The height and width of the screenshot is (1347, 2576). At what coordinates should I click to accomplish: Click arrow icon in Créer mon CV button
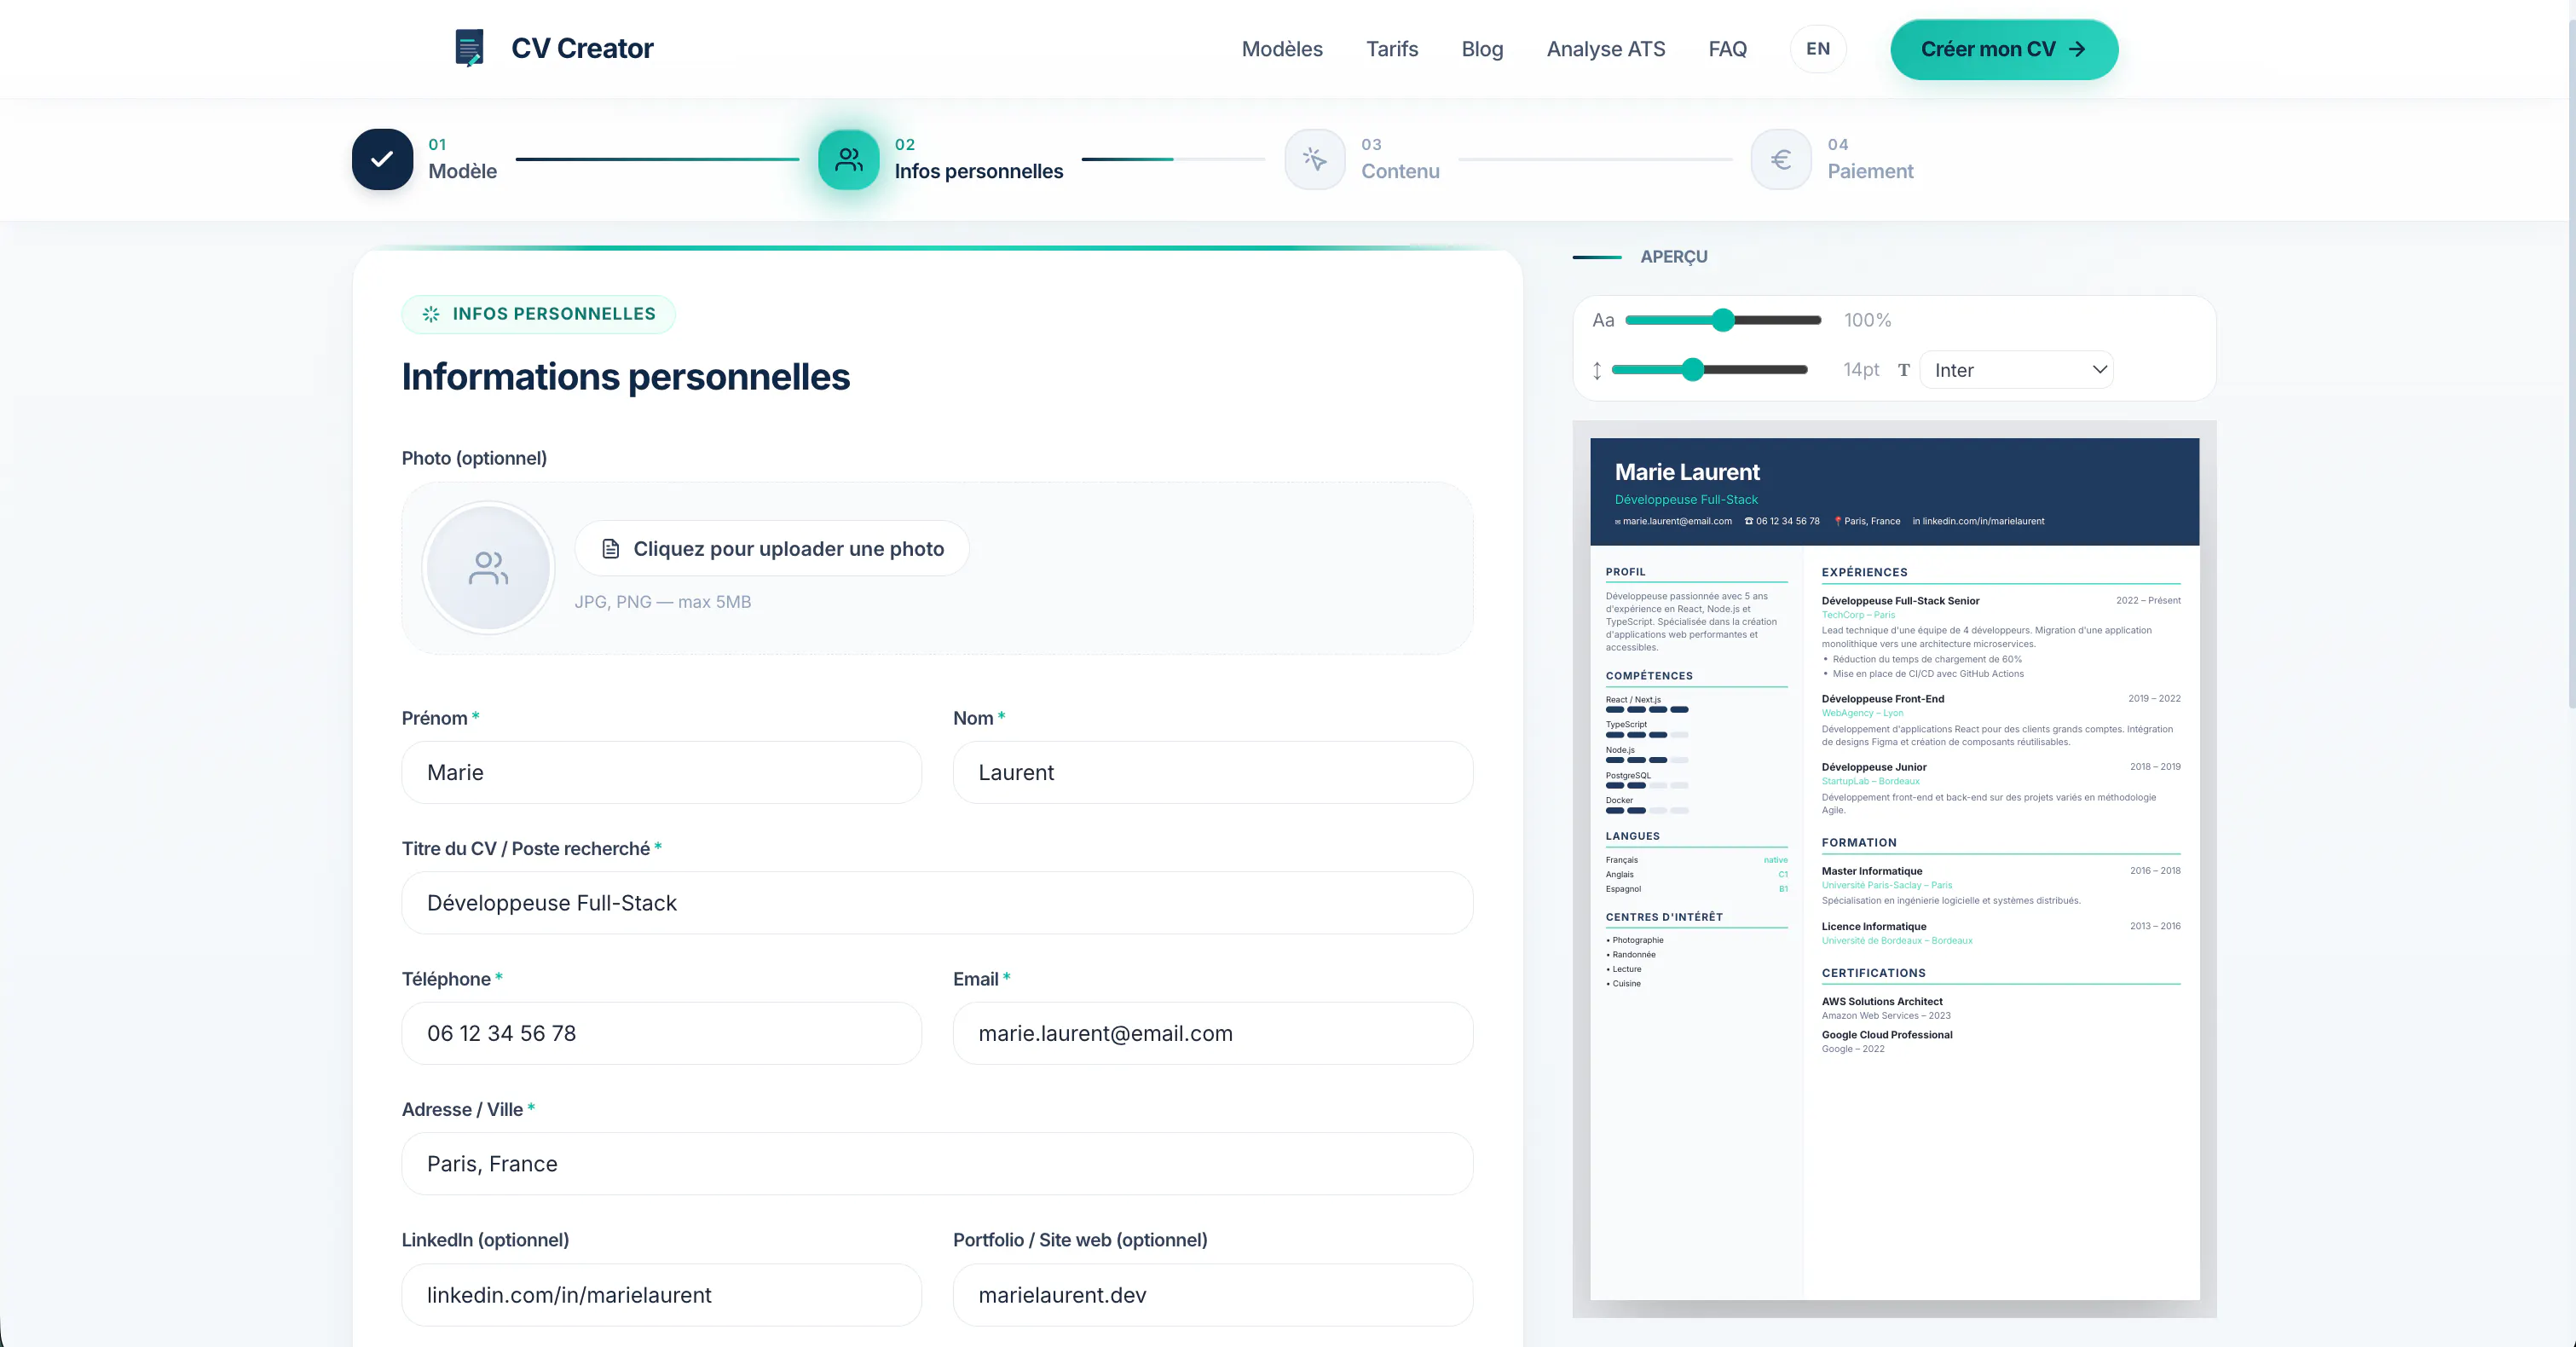2077,49
